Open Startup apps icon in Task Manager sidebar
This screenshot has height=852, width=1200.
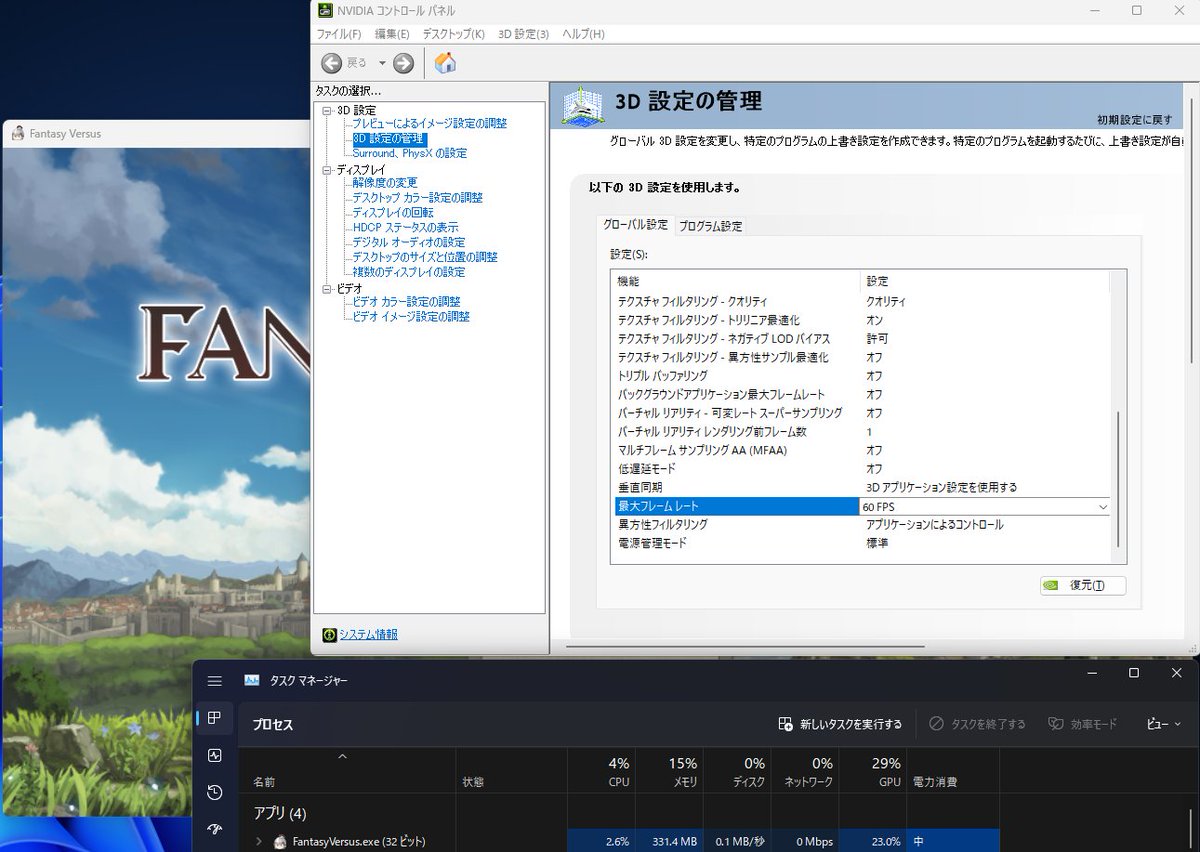214,829
